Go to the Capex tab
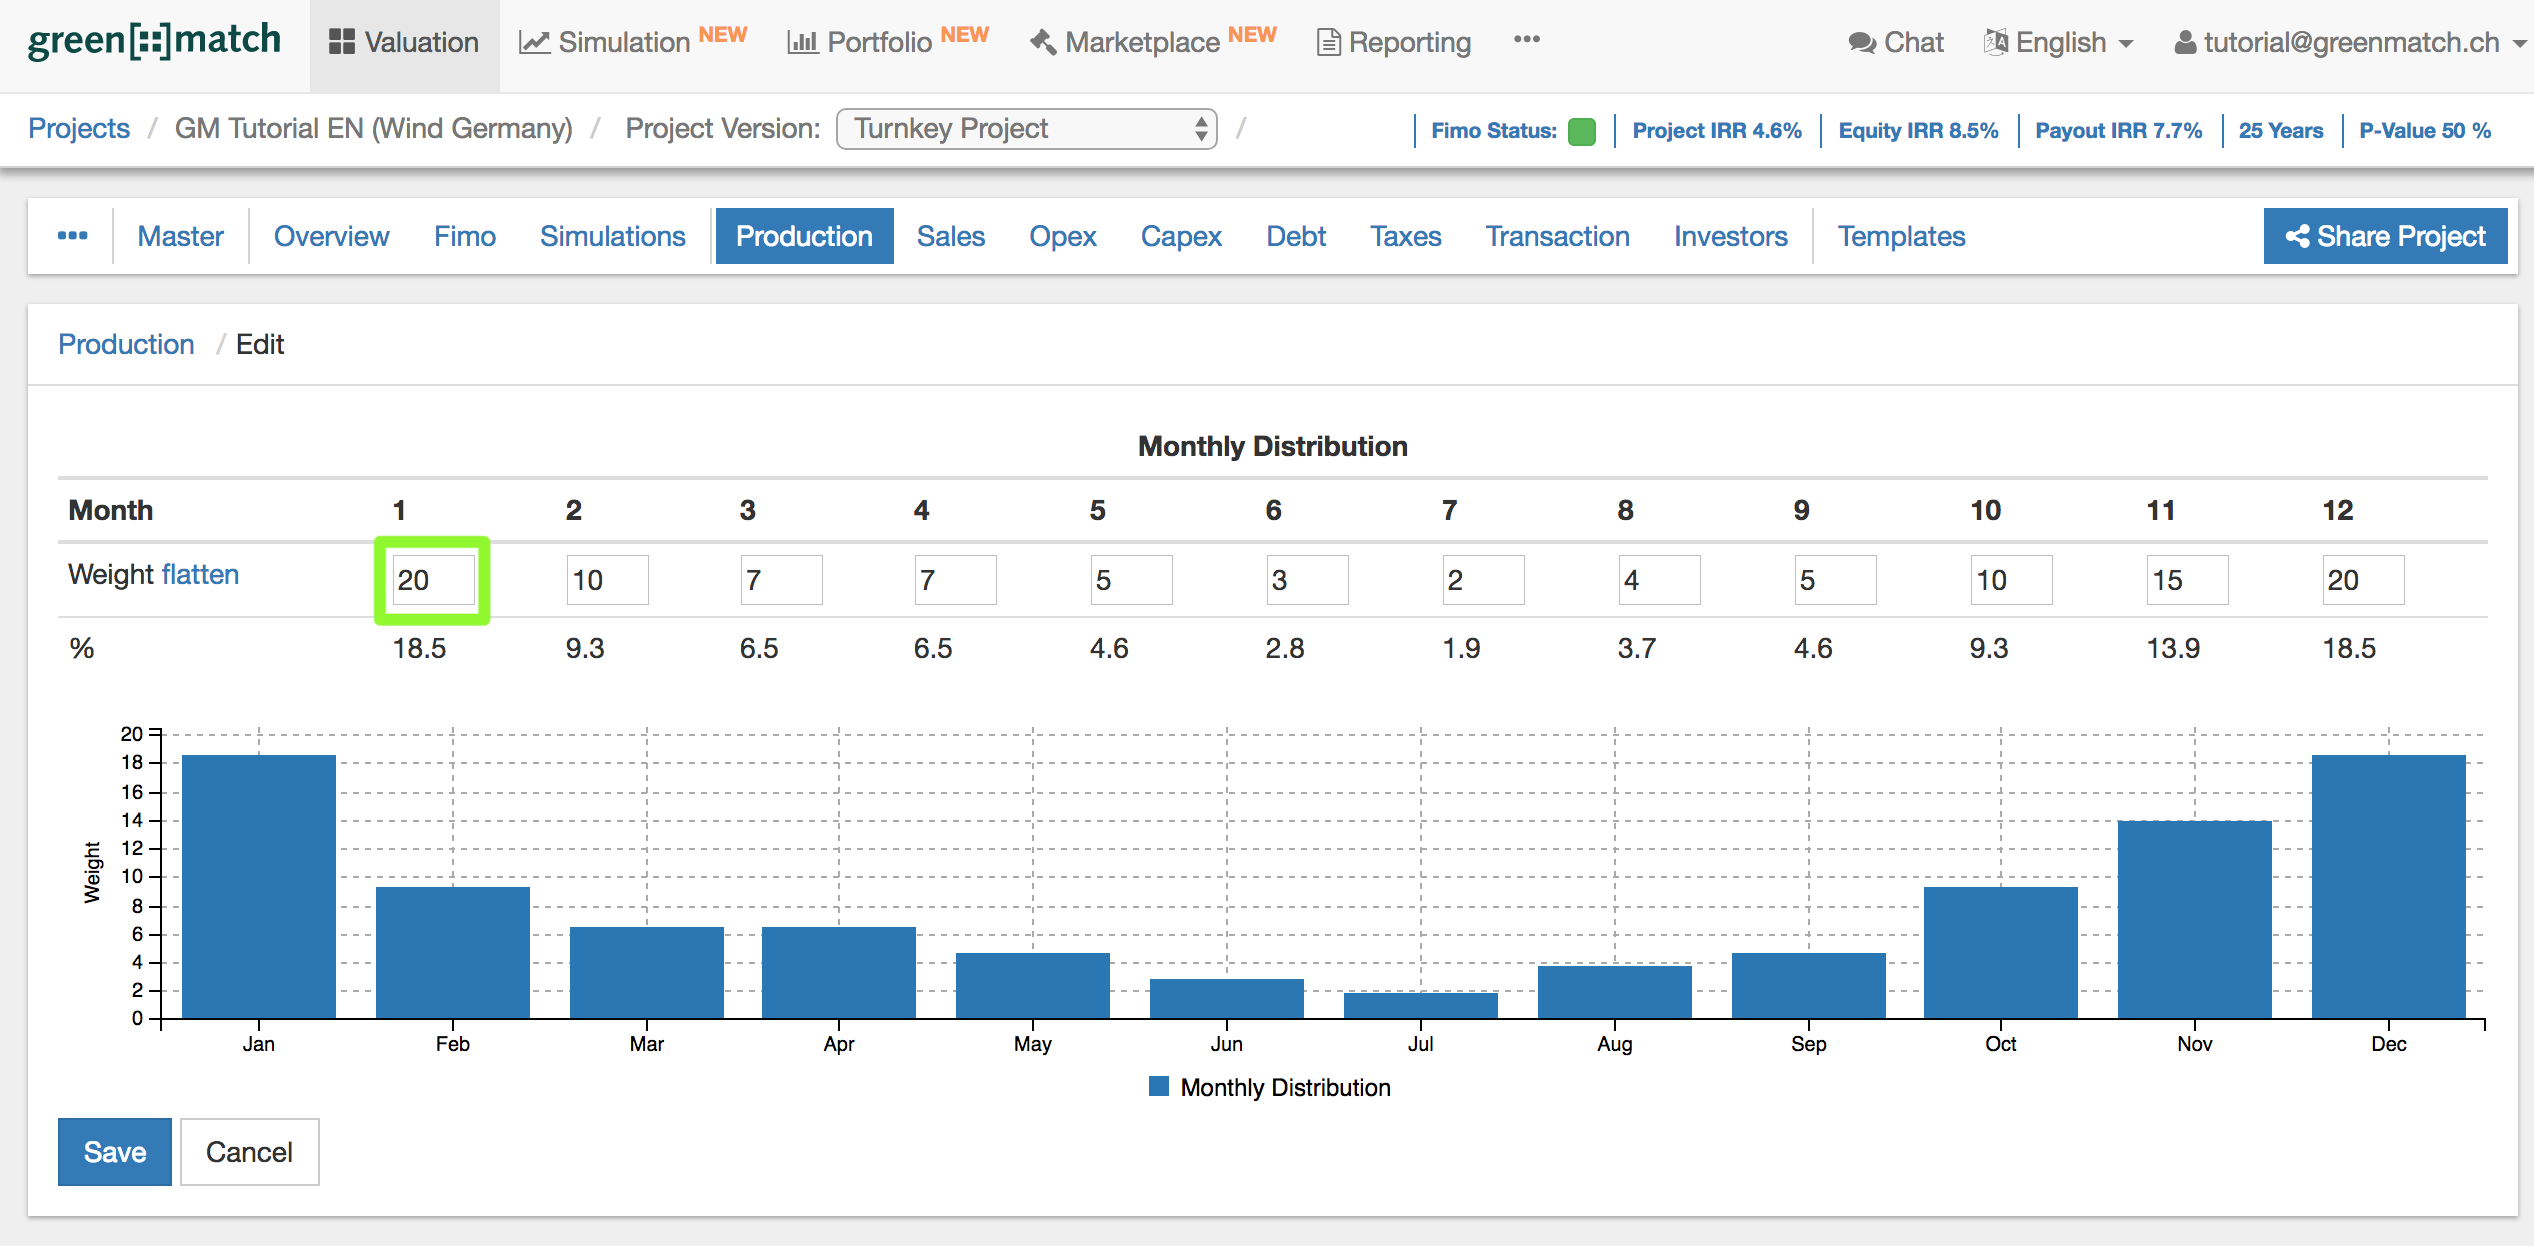This screenshot has width=2534, height=1246. pos(1180,236)
